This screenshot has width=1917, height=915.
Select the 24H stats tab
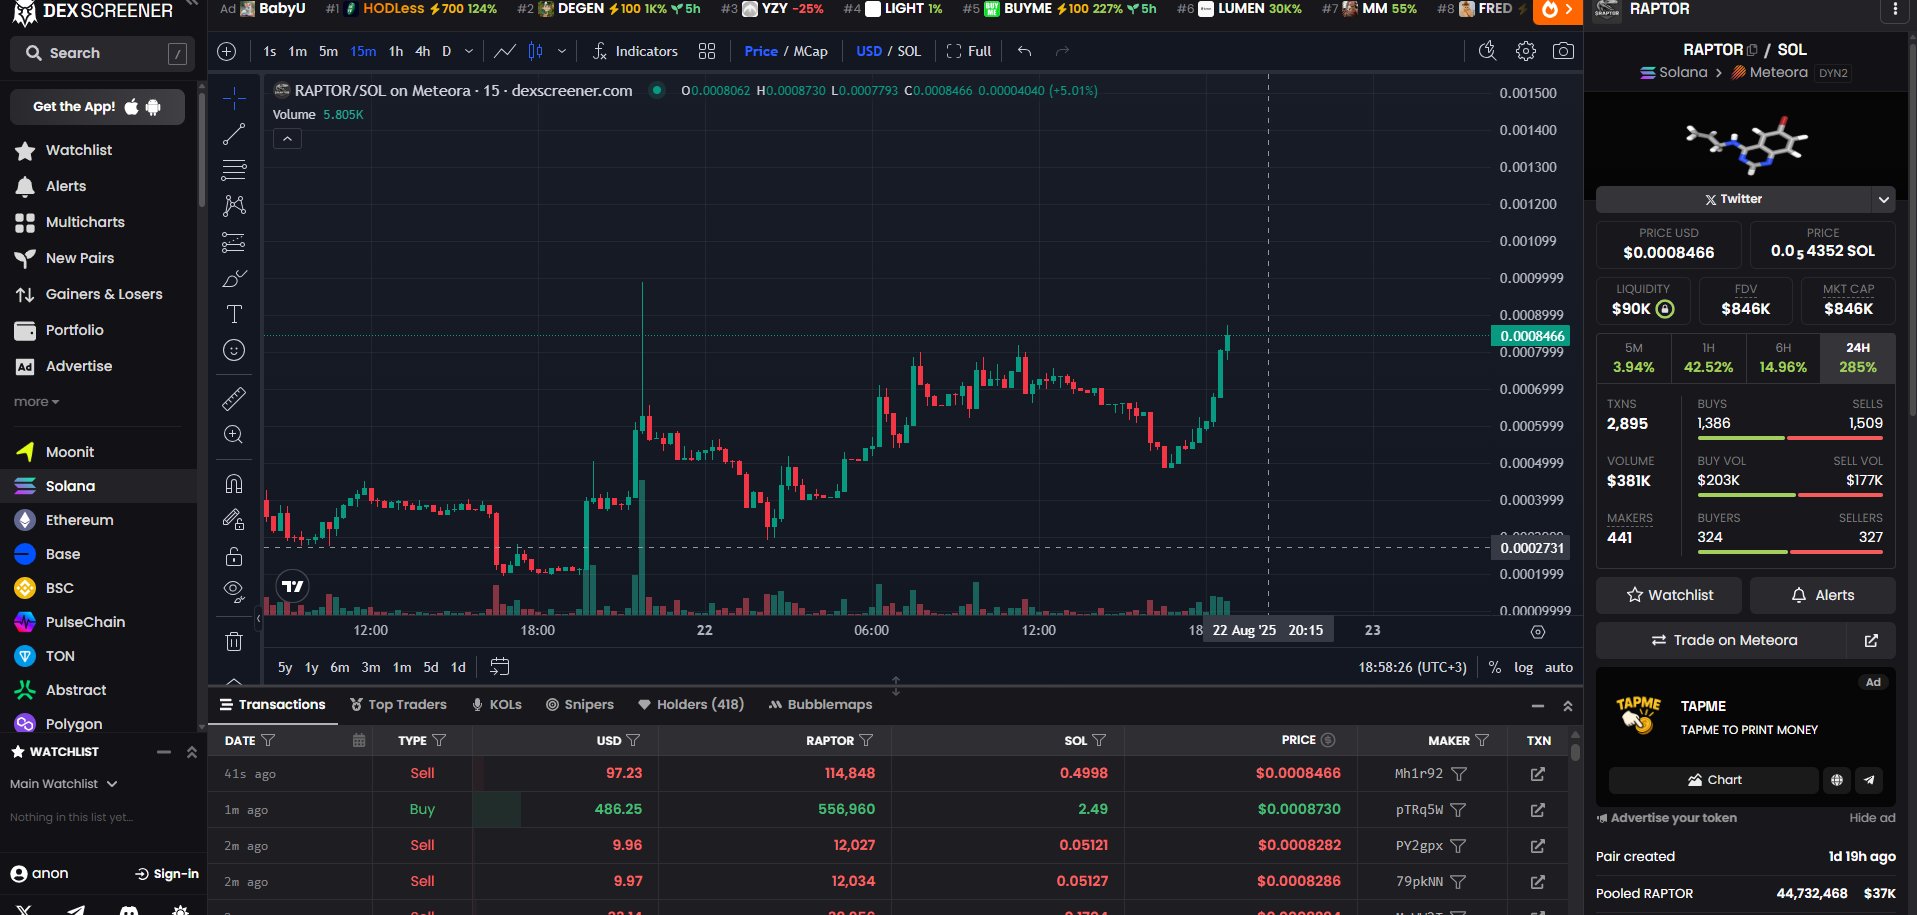click(1858, 357)
